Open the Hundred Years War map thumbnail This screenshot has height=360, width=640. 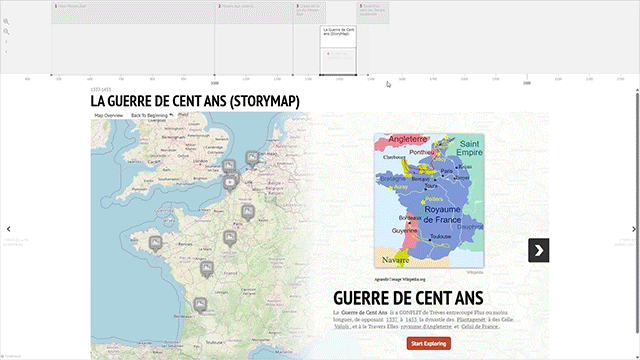coord(429,201)
